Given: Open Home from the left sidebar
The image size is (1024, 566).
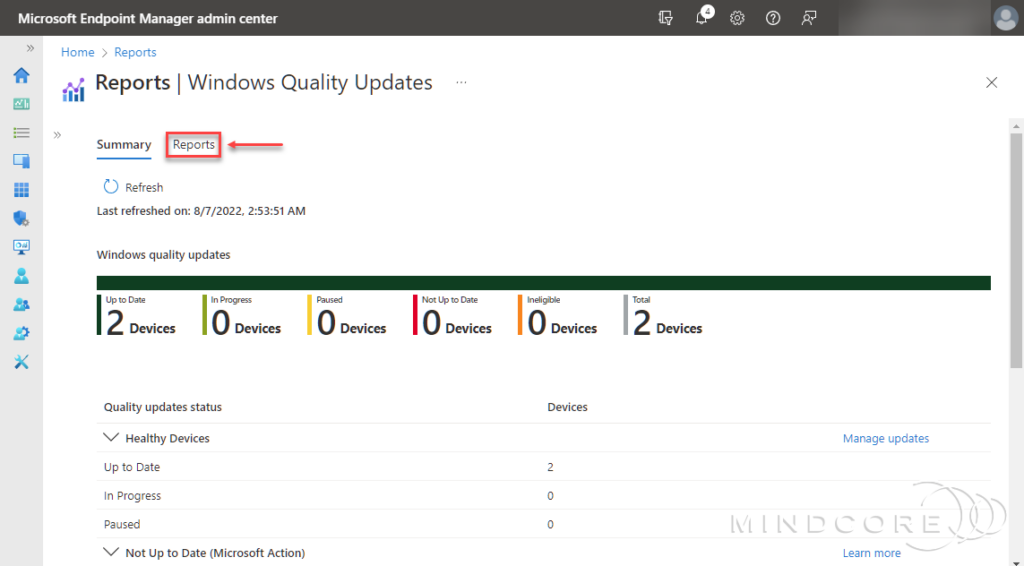Looking at the screenshot, I should coord(21,75).
